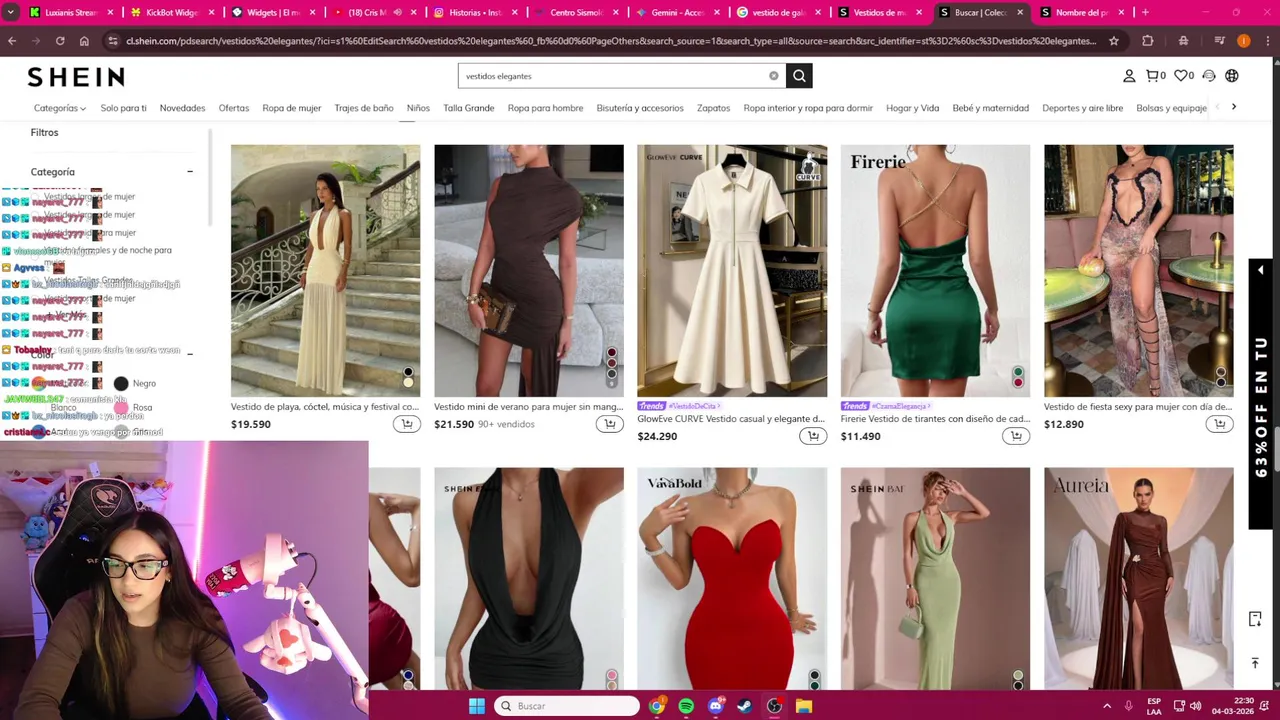Add the $19.590 beach dress to cart

[406, 424]
